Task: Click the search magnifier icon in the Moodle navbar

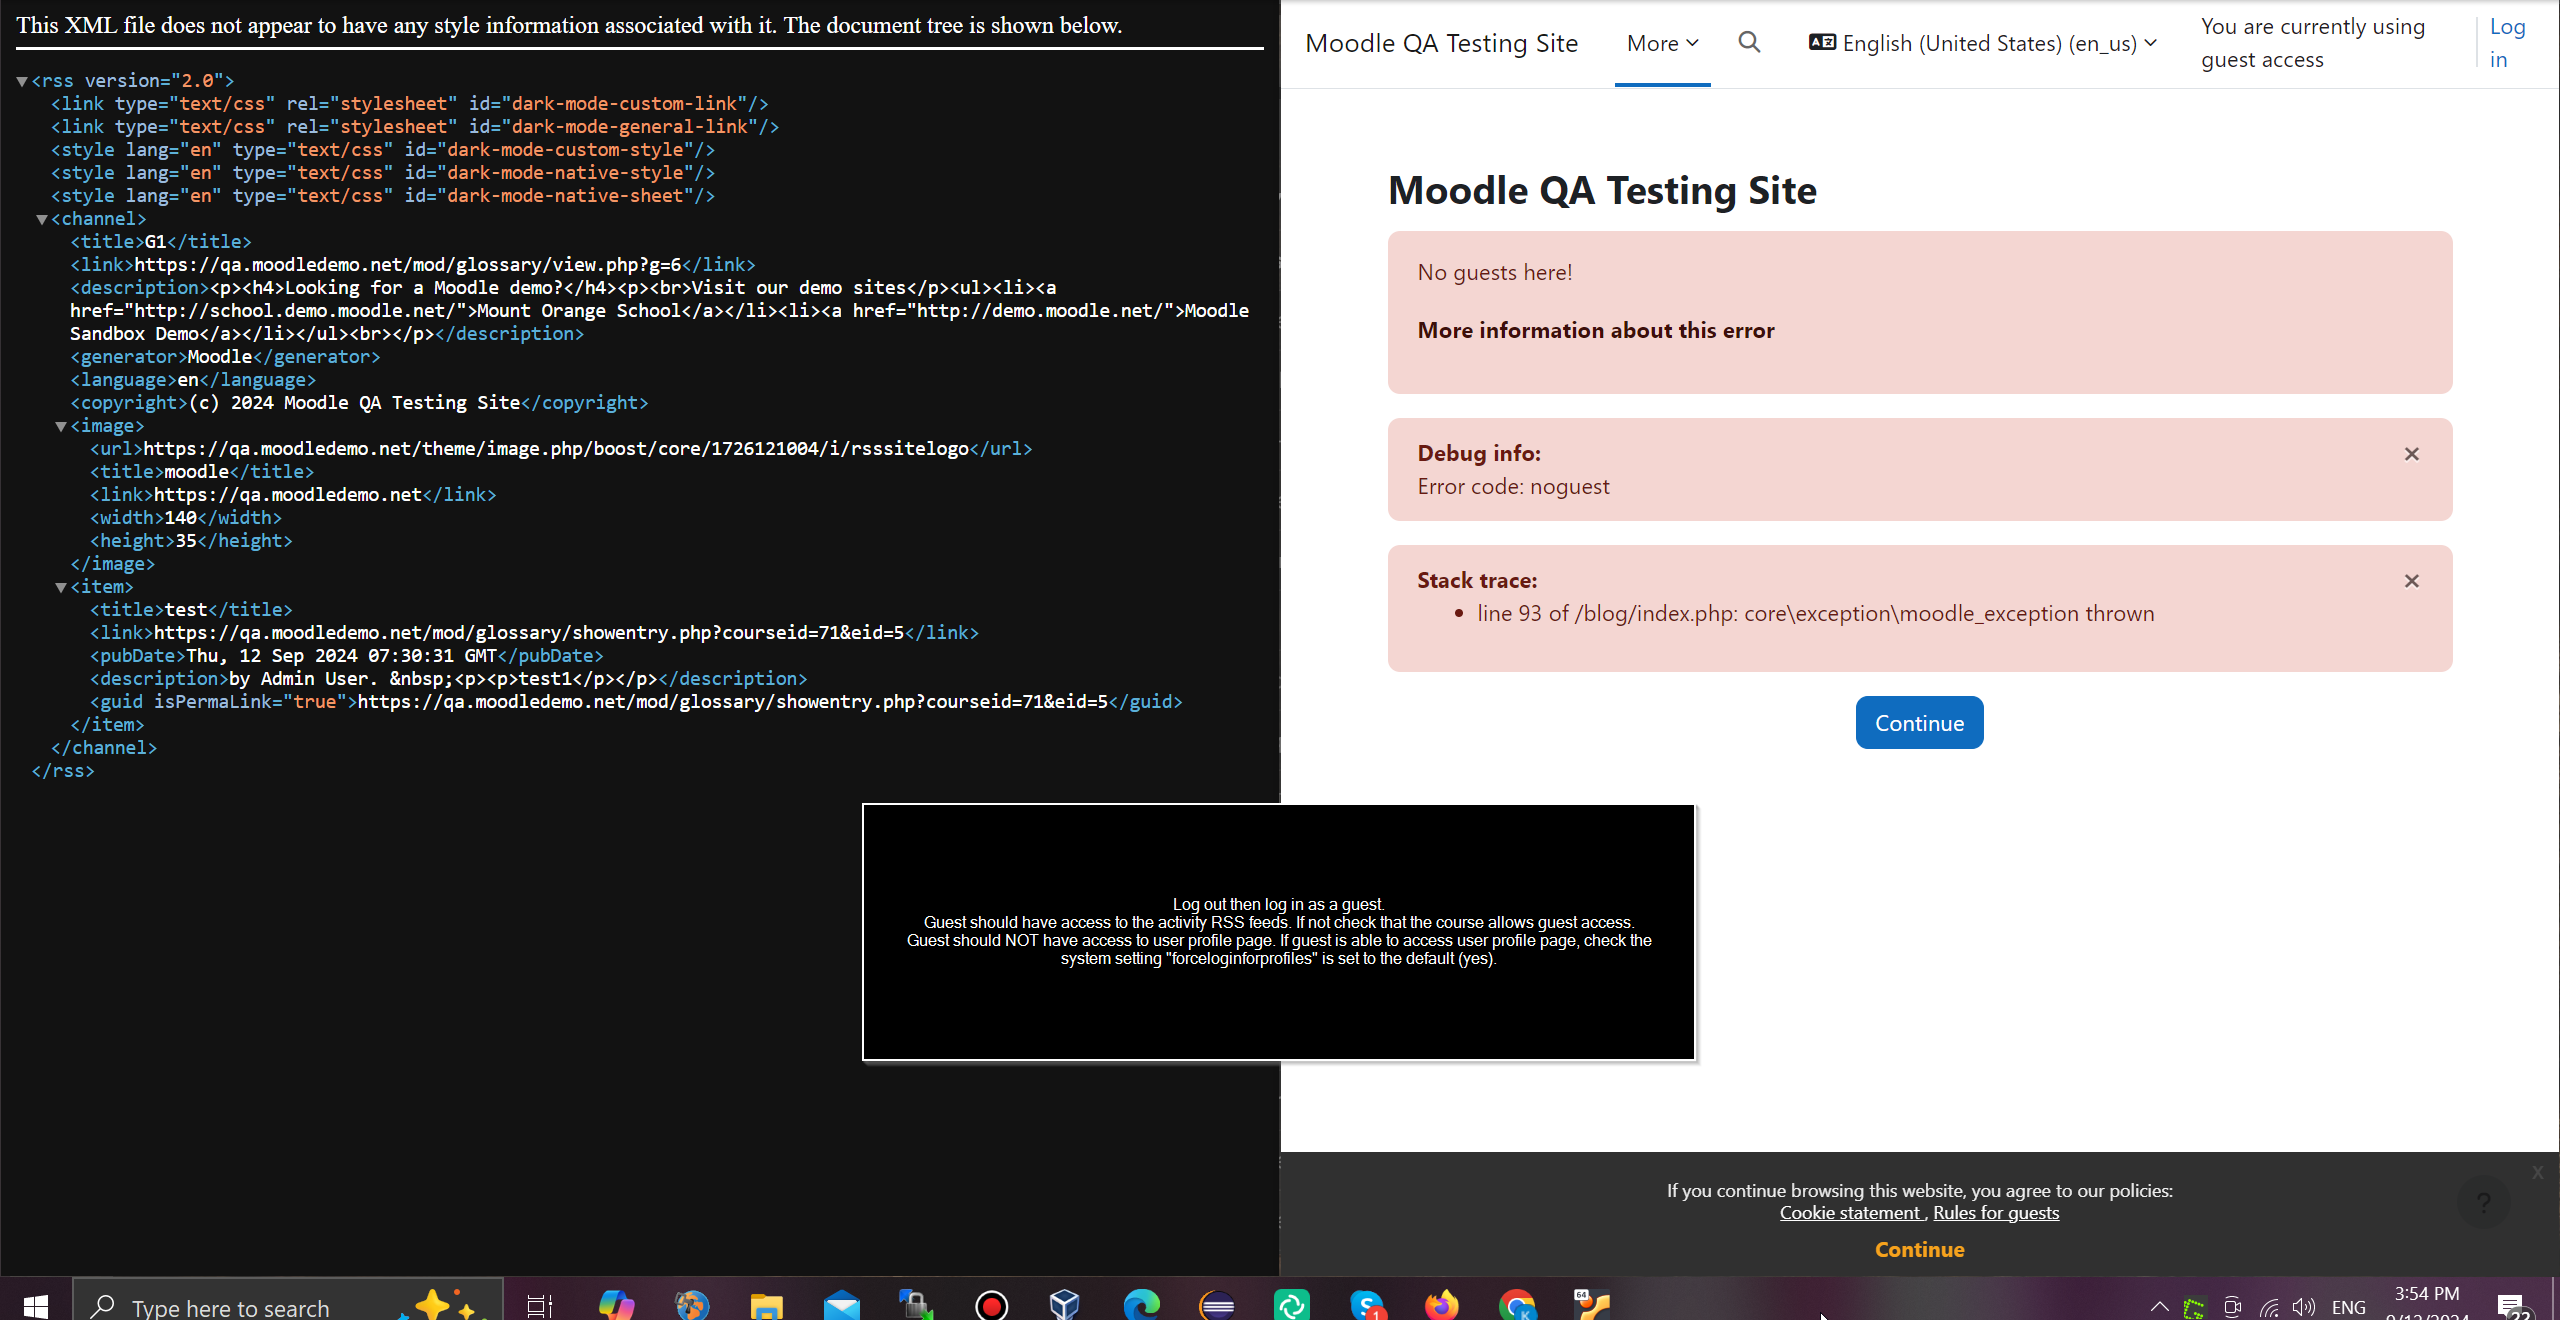Action: [1749, 42]
